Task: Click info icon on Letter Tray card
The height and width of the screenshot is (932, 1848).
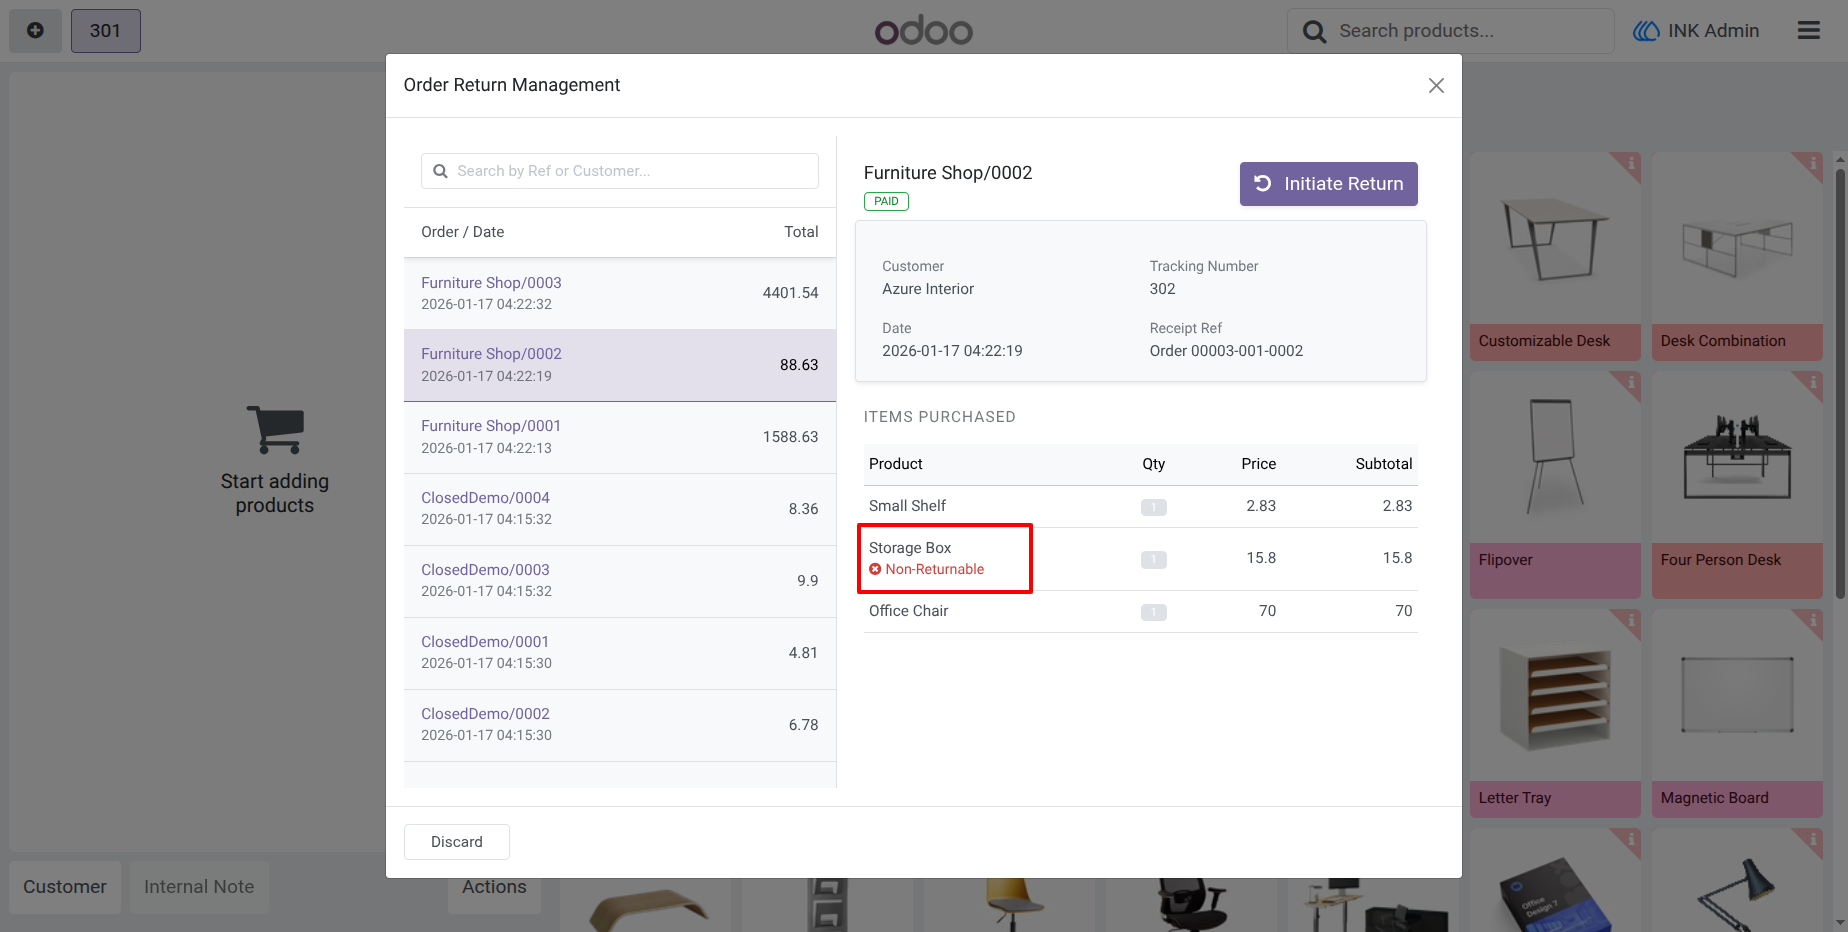Action: tap(1630, 620)
